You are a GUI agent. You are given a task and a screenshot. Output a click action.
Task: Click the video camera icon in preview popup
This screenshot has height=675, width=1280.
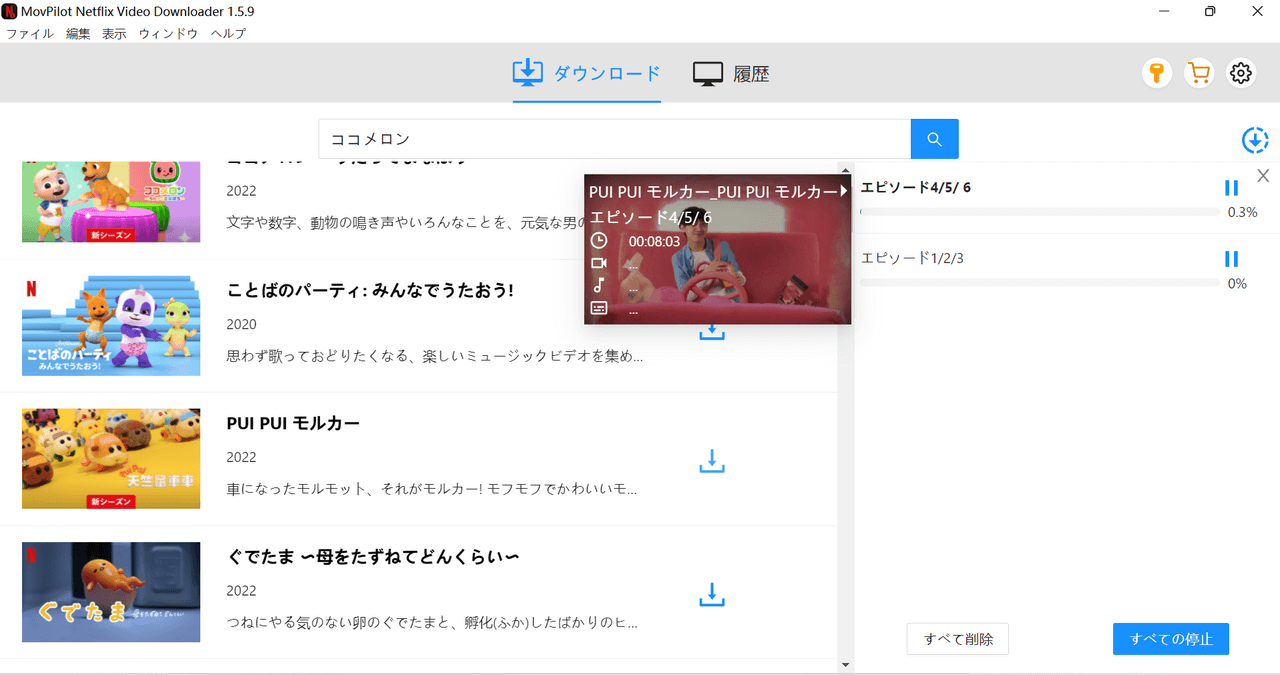click(599, 264)
